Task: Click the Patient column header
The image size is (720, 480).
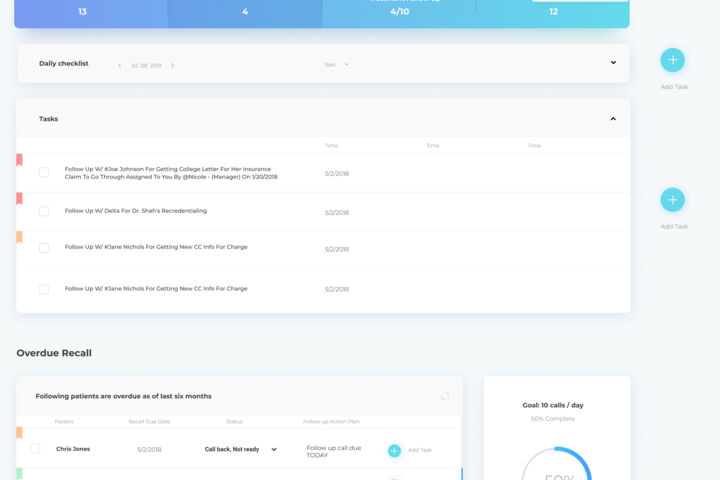Action: [64, 422]
